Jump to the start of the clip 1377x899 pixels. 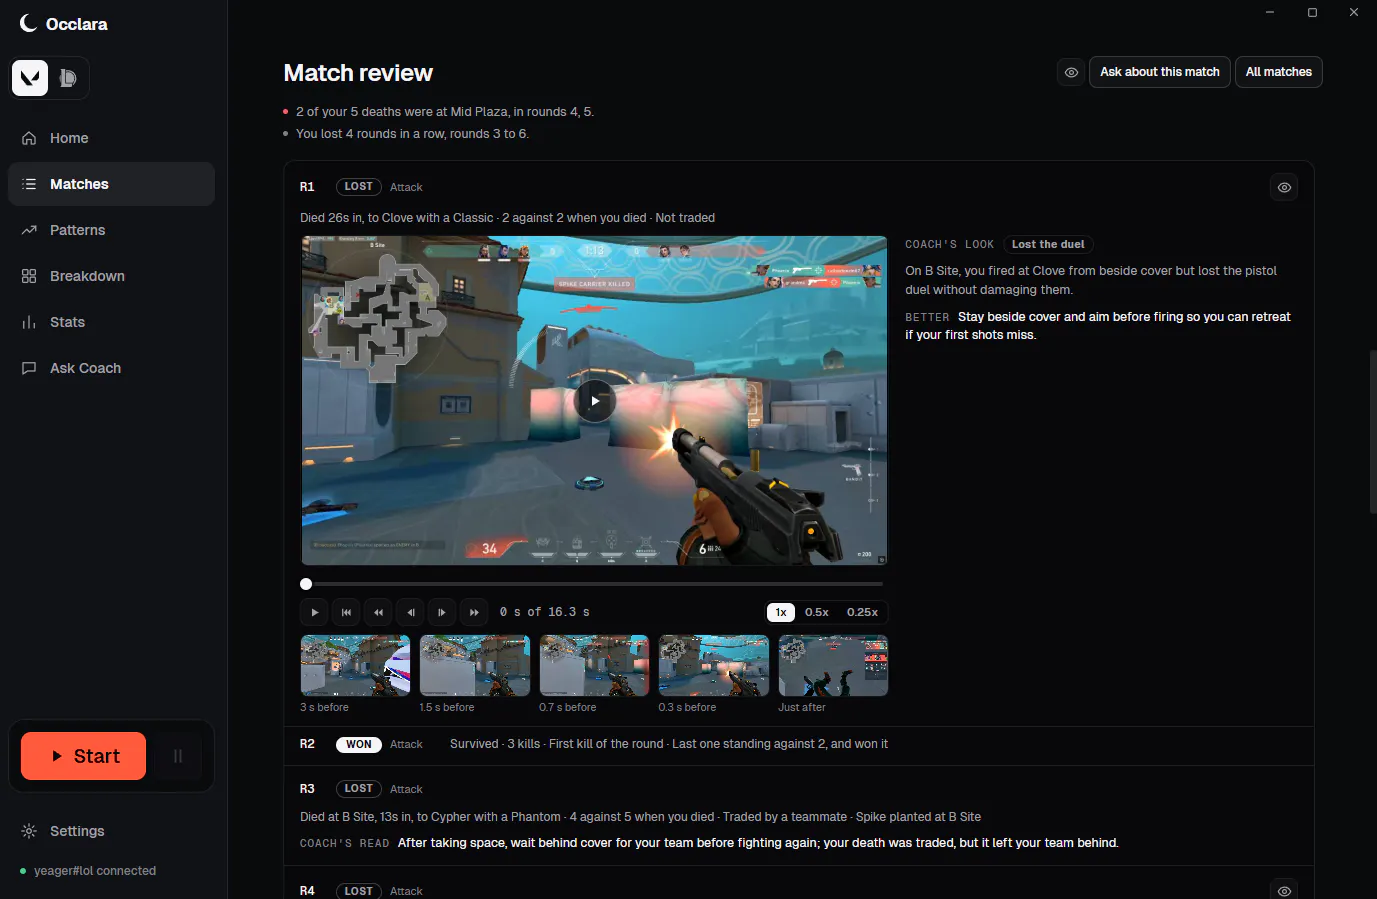click(x=346, y=612)
